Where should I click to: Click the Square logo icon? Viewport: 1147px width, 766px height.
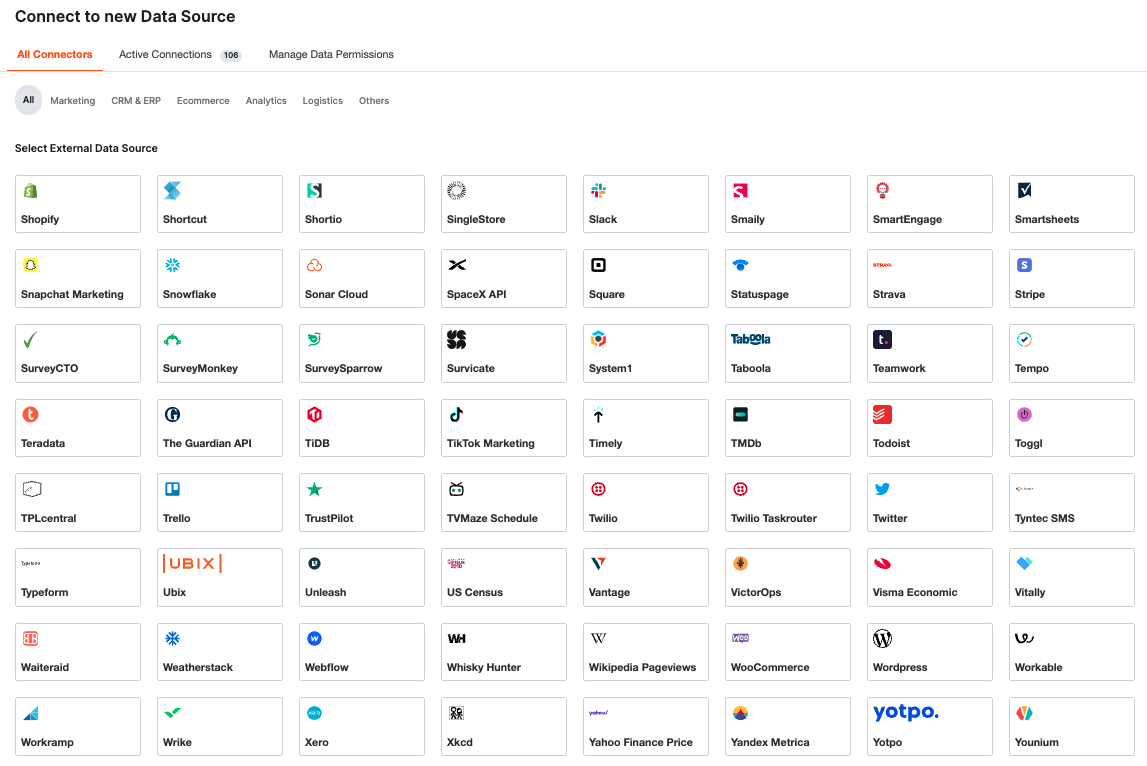(x=598, y=265)
